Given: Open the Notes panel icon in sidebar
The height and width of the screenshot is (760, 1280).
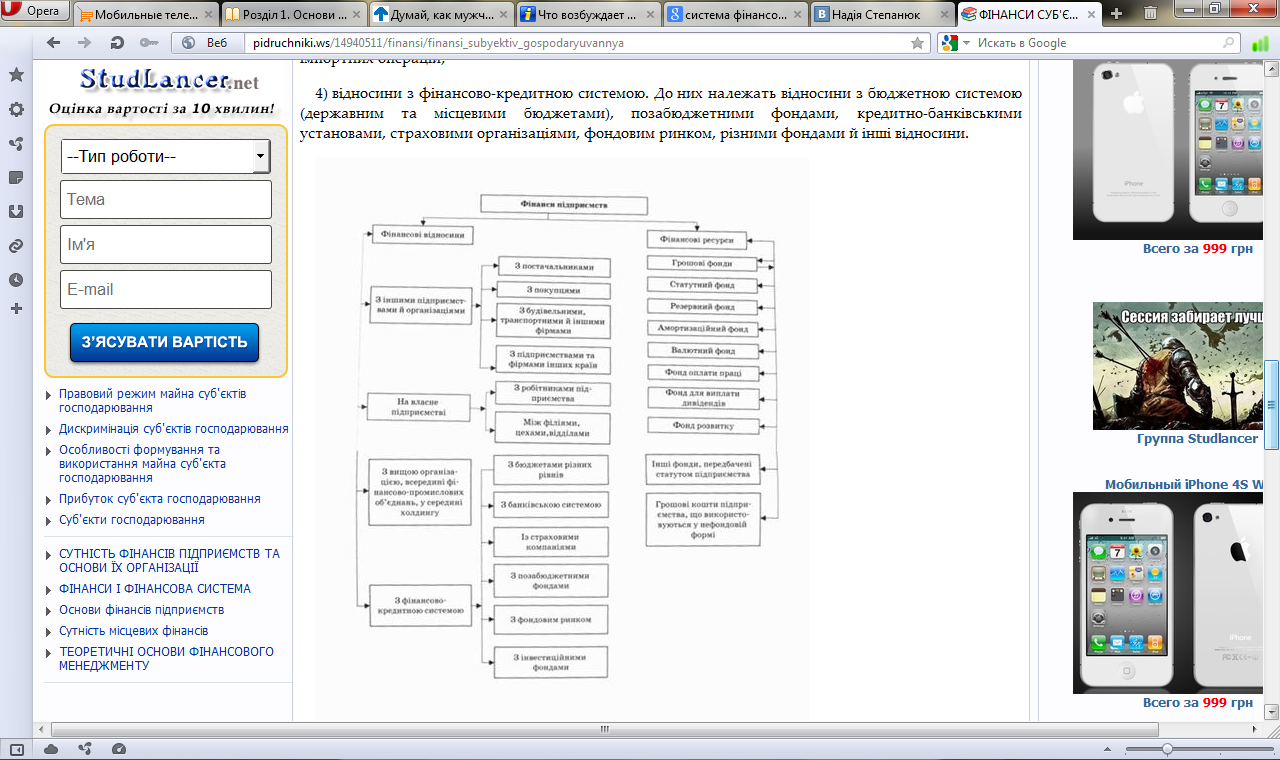Looking at the screenshot, I should pyautogui.click(x=16, y=178).
